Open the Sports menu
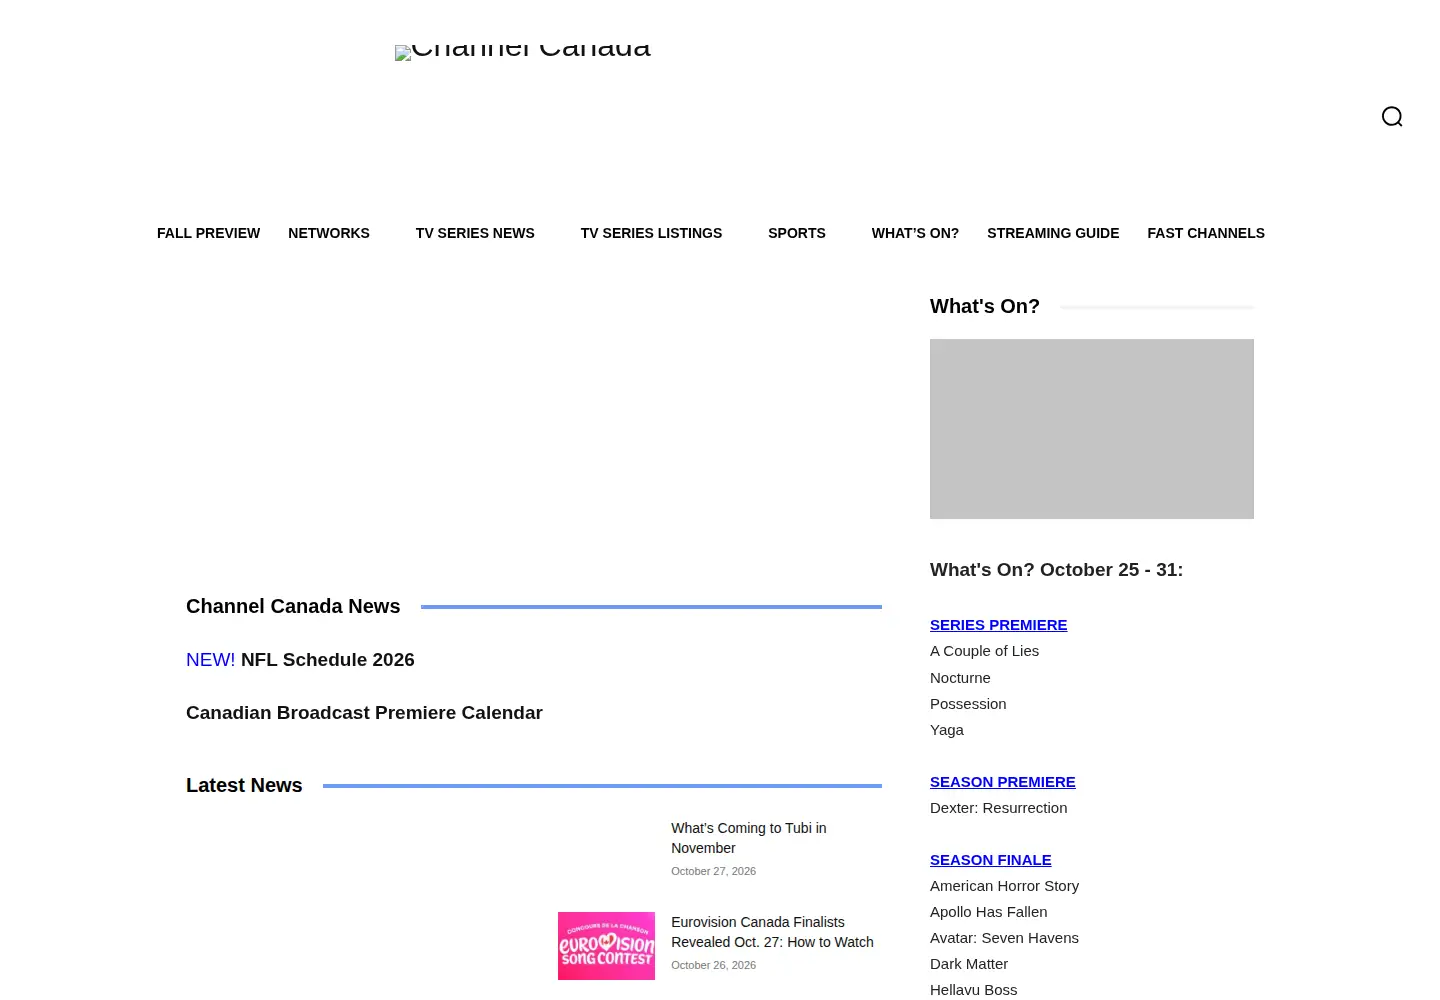1440x1000 pixels. (797, 233)
